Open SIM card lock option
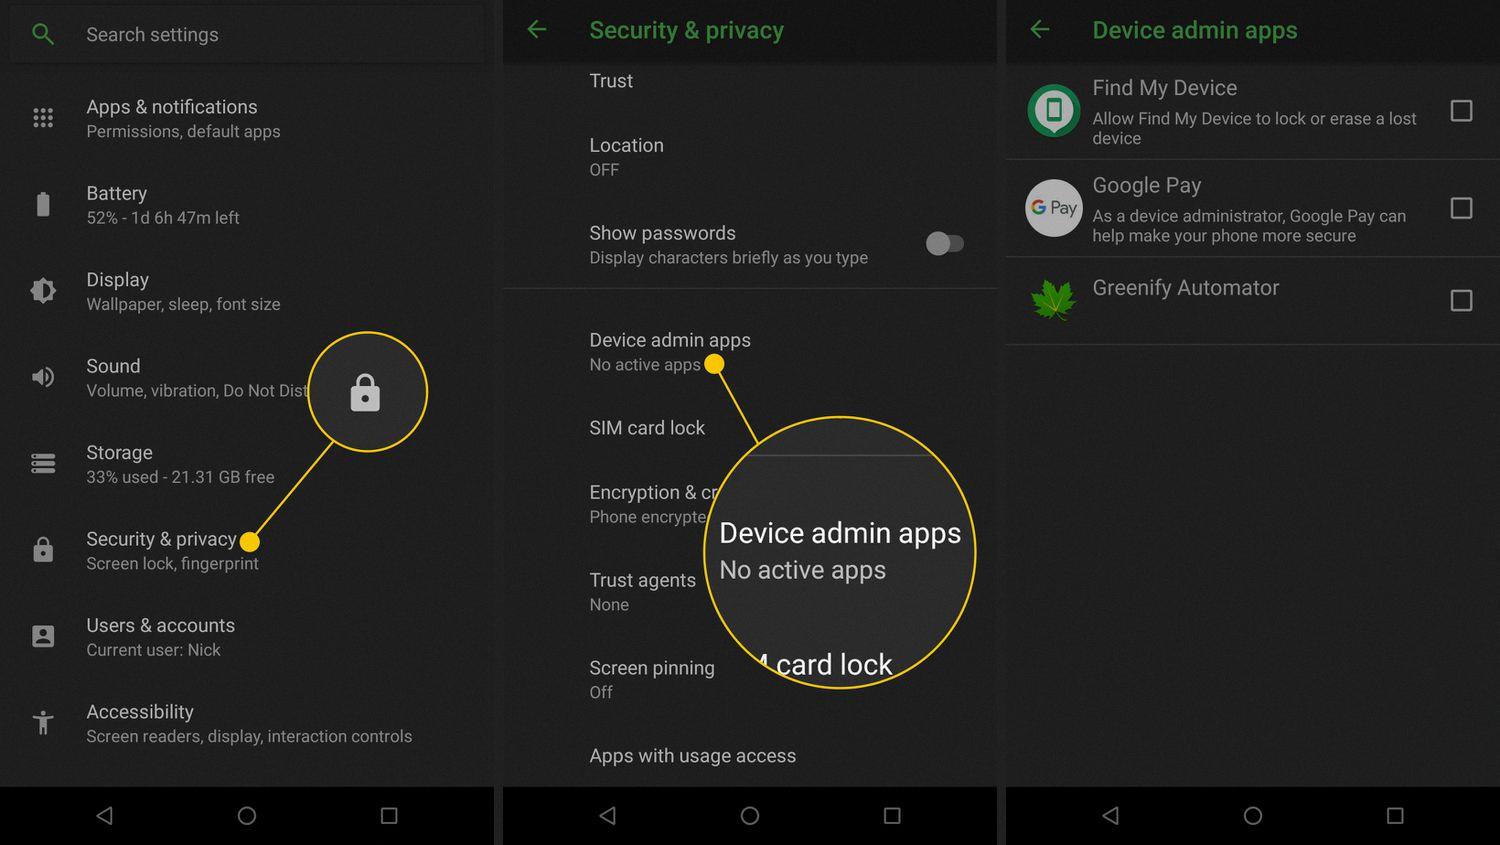 (647, 428)
